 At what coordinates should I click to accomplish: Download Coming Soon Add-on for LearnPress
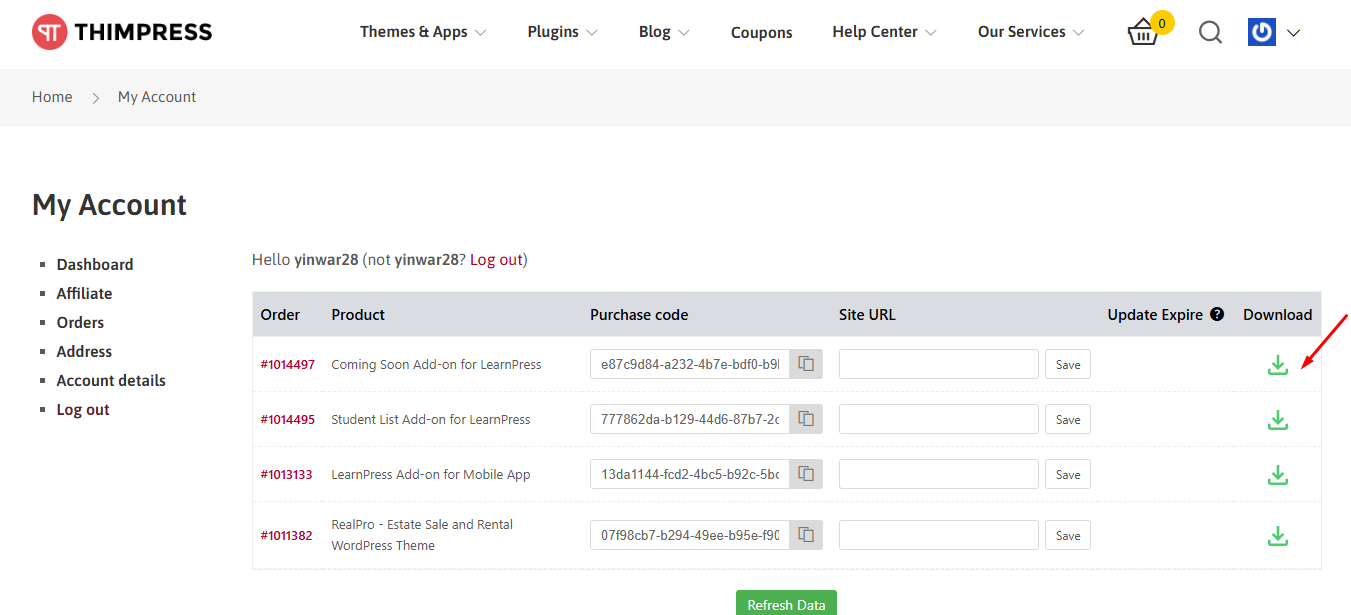click(1277, 365)
